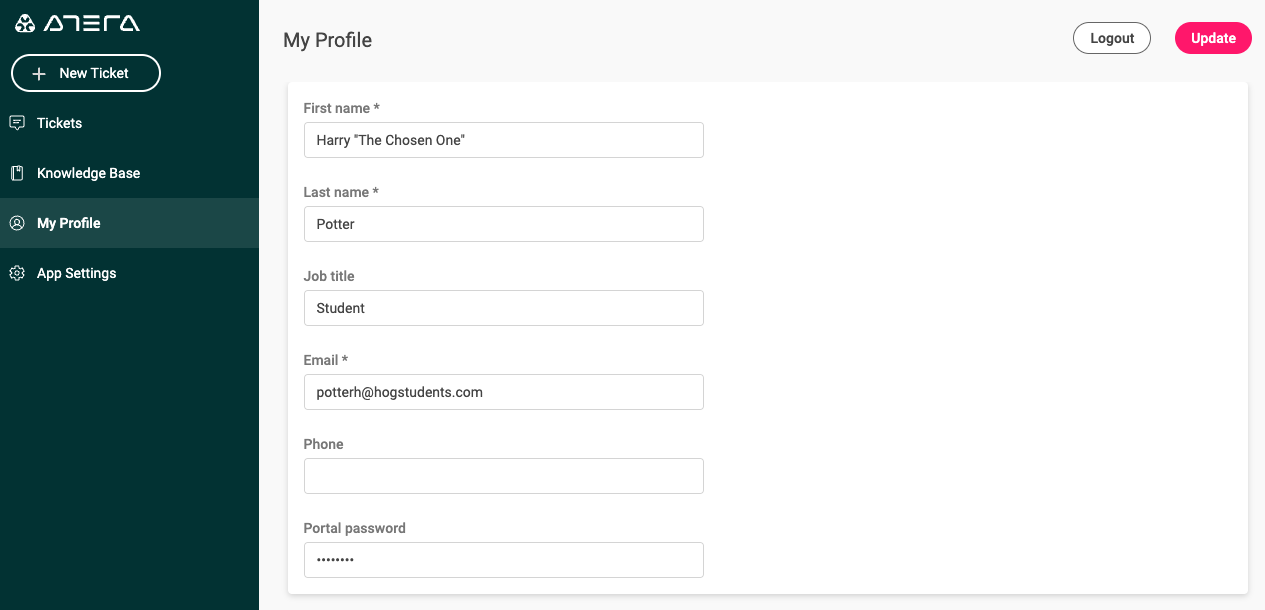The width and height of the screenshot is (1265, 610).
Task: Select My Profile in the sidebar
Action: point(129,223)
